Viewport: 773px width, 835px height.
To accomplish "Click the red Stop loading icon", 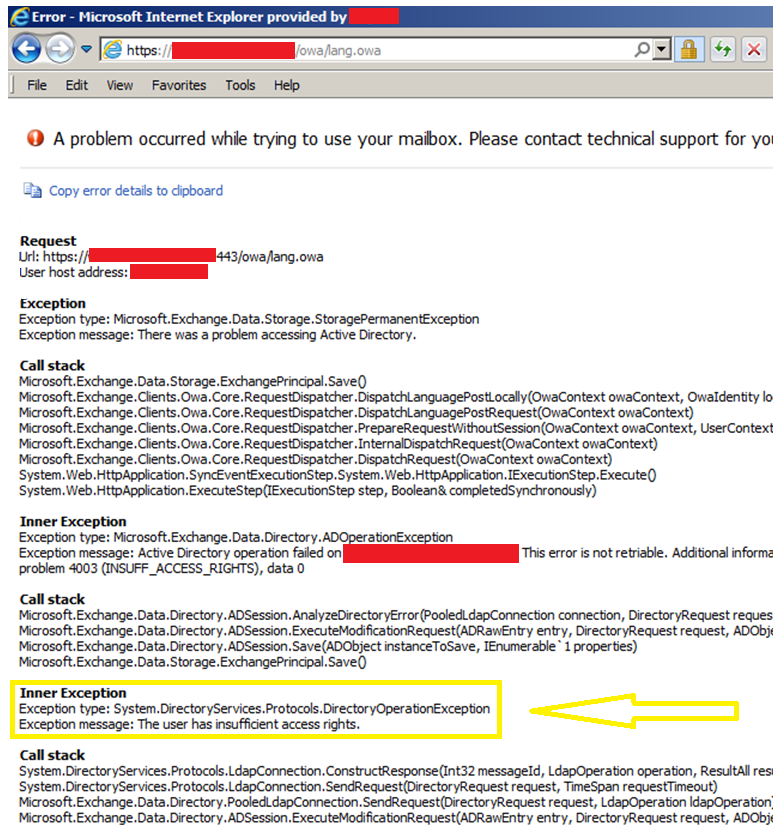I will tap(754, 50).
